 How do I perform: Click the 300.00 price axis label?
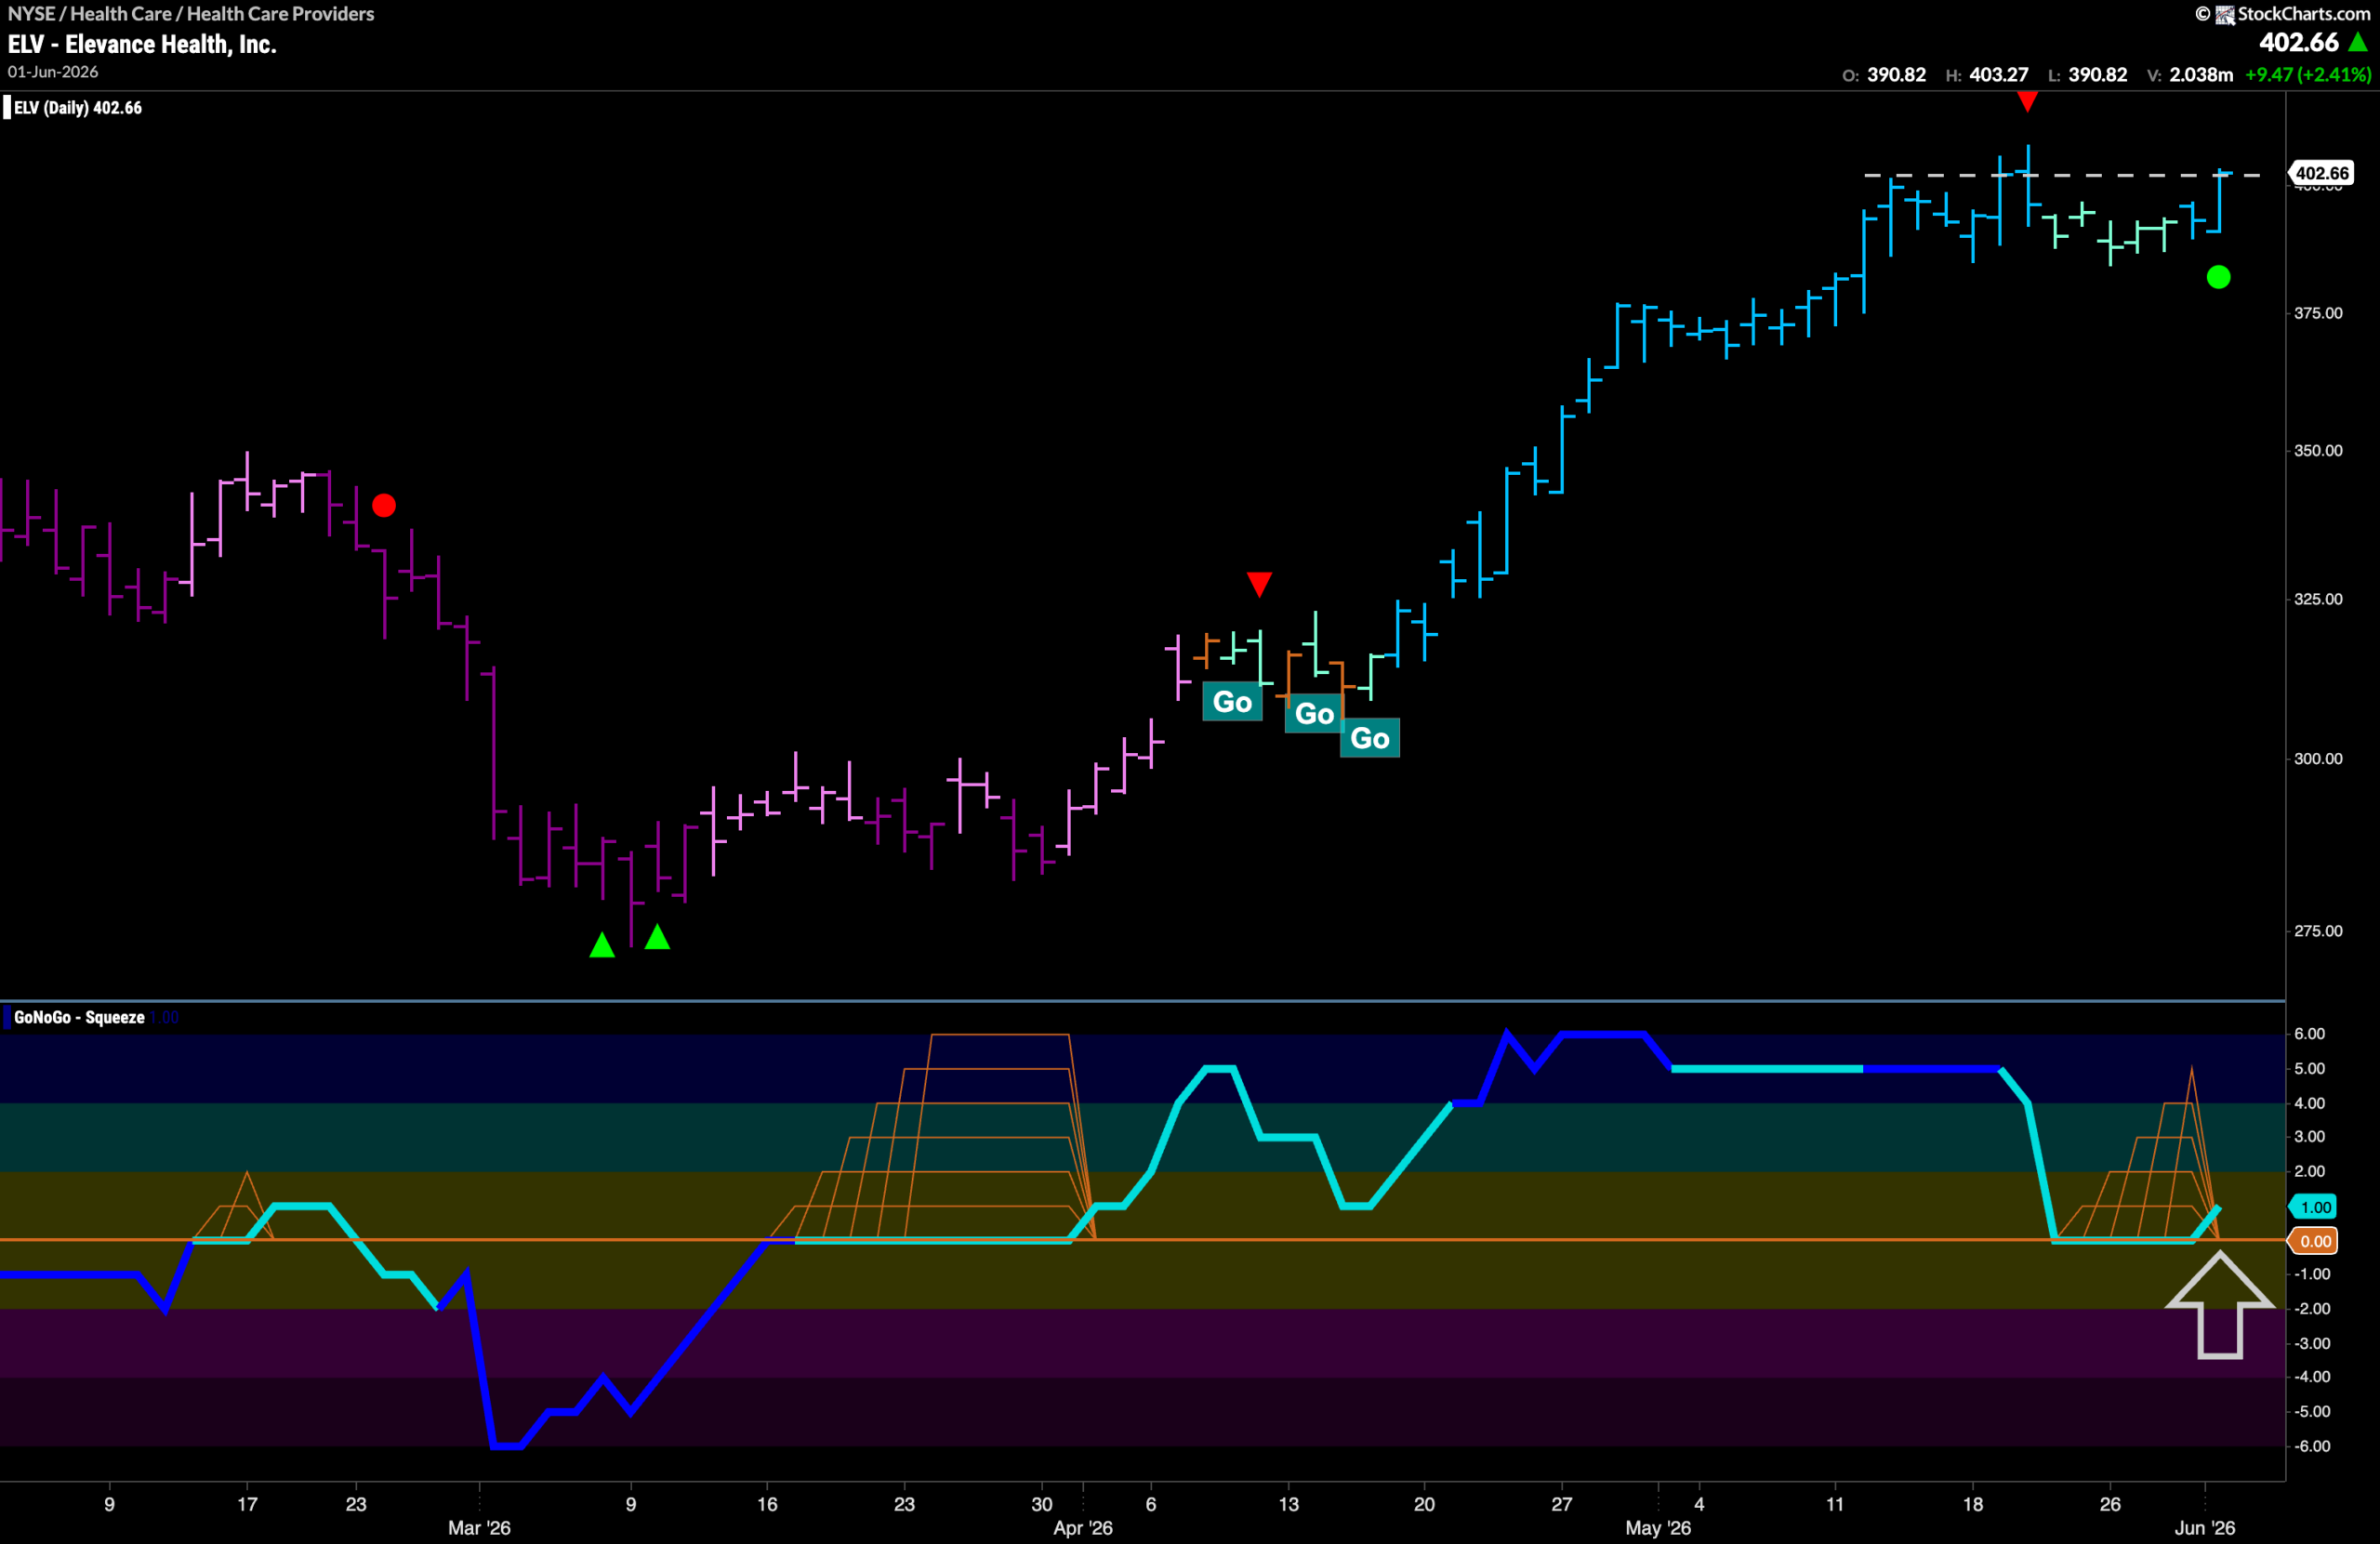(x=2318, y=758)
